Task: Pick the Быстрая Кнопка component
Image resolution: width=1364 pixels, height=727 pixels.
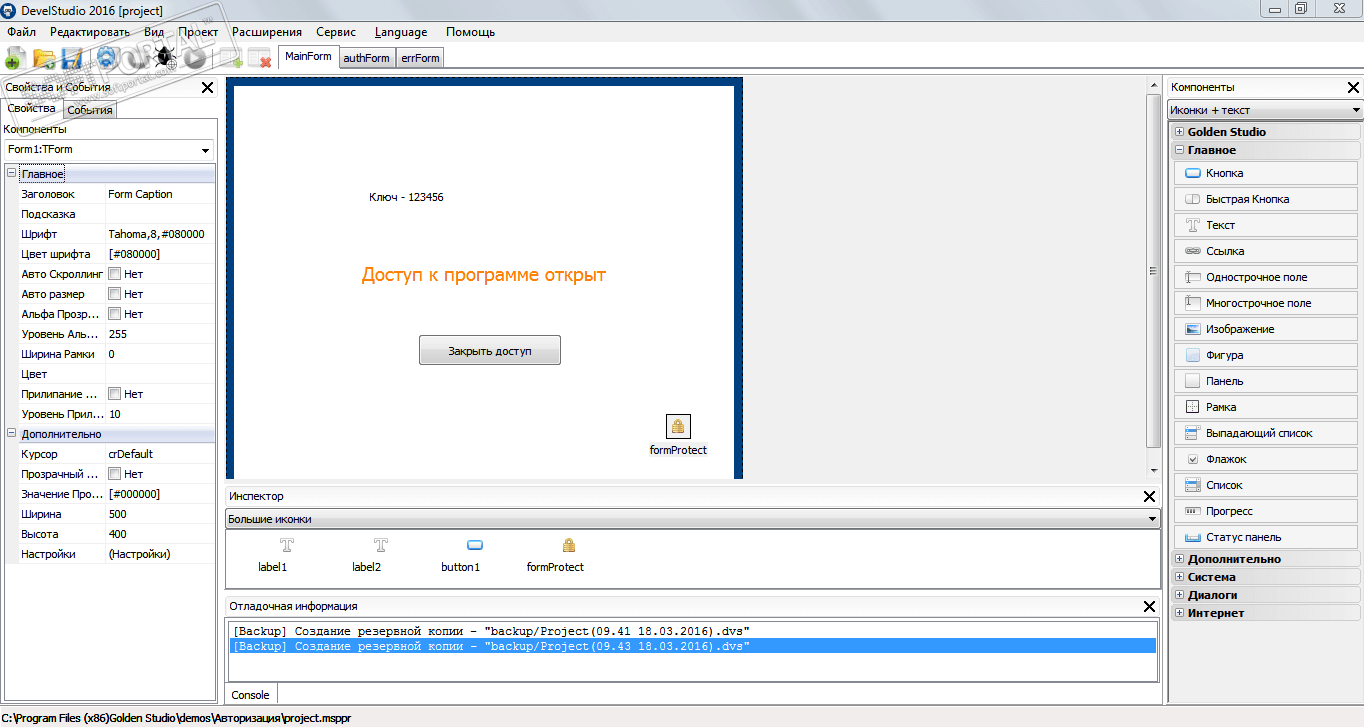Action: click(1266, 199)
